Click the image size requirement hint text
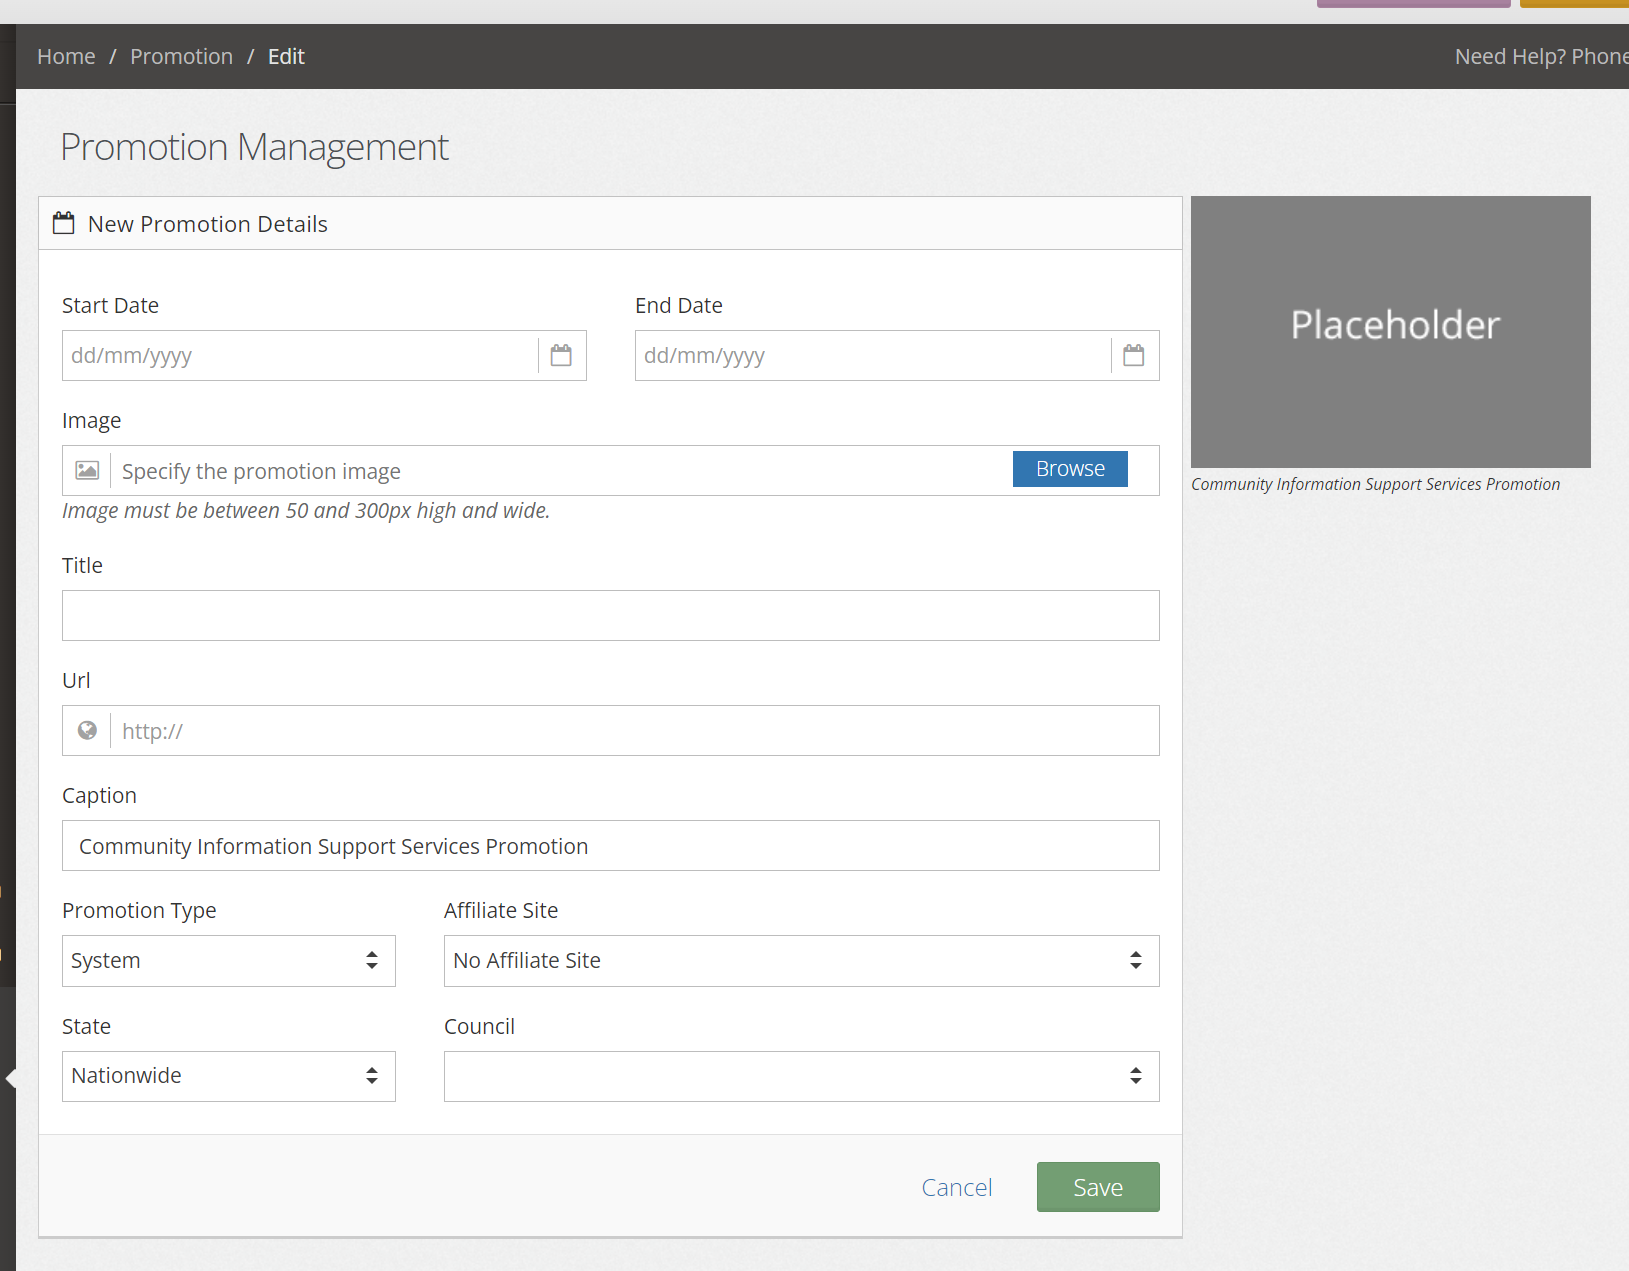Viewport: 1629px width, 1271px height. [306, 510]
